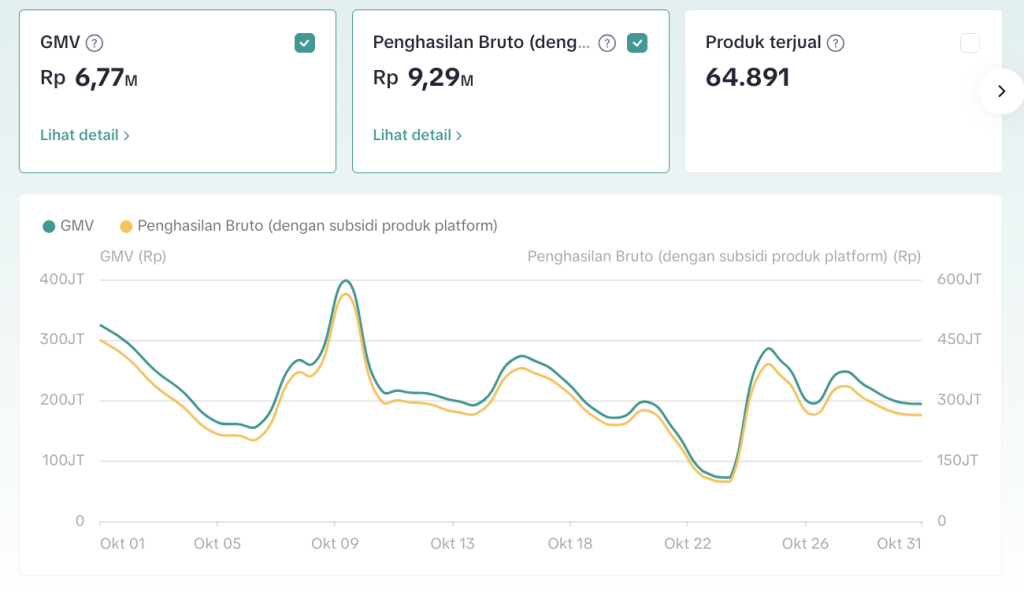
Task: Click the teal GMV legend dot
Action: click(x=48, y=226)
